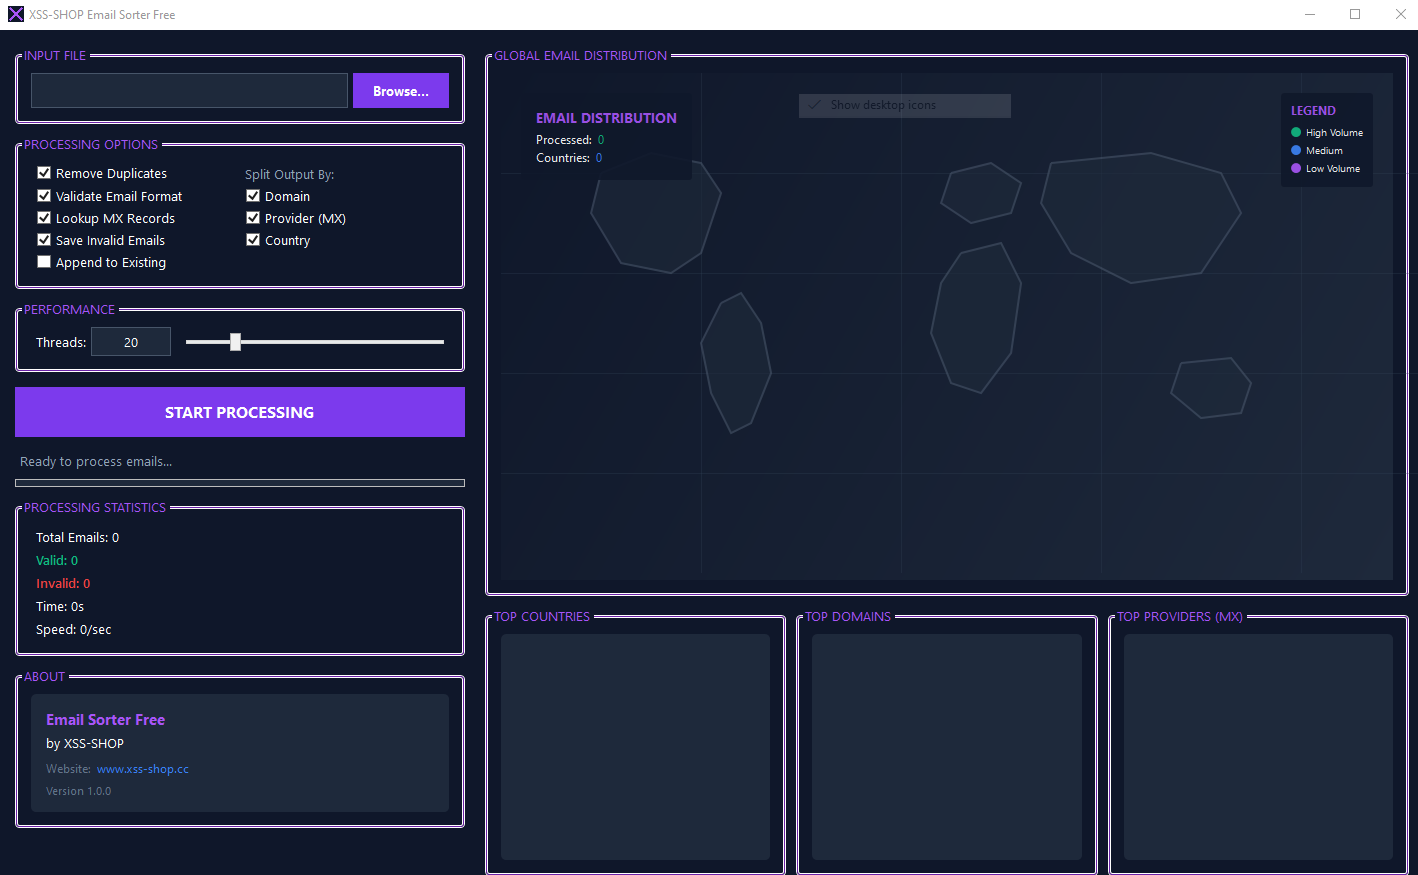Viewport: 1418px width, 875px height.
Task: Click the XSS-SHOP app icon in the title bar
Action: pos(15,14)
